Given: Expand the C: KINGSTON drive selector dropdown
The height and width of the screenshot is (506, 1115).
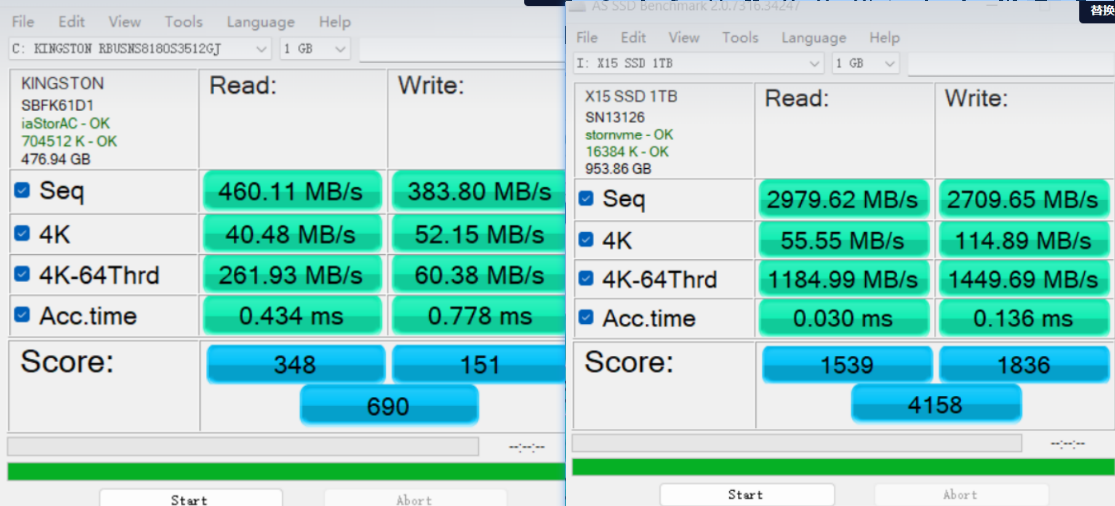Looking at the screenshot, I should click(261, 48).
